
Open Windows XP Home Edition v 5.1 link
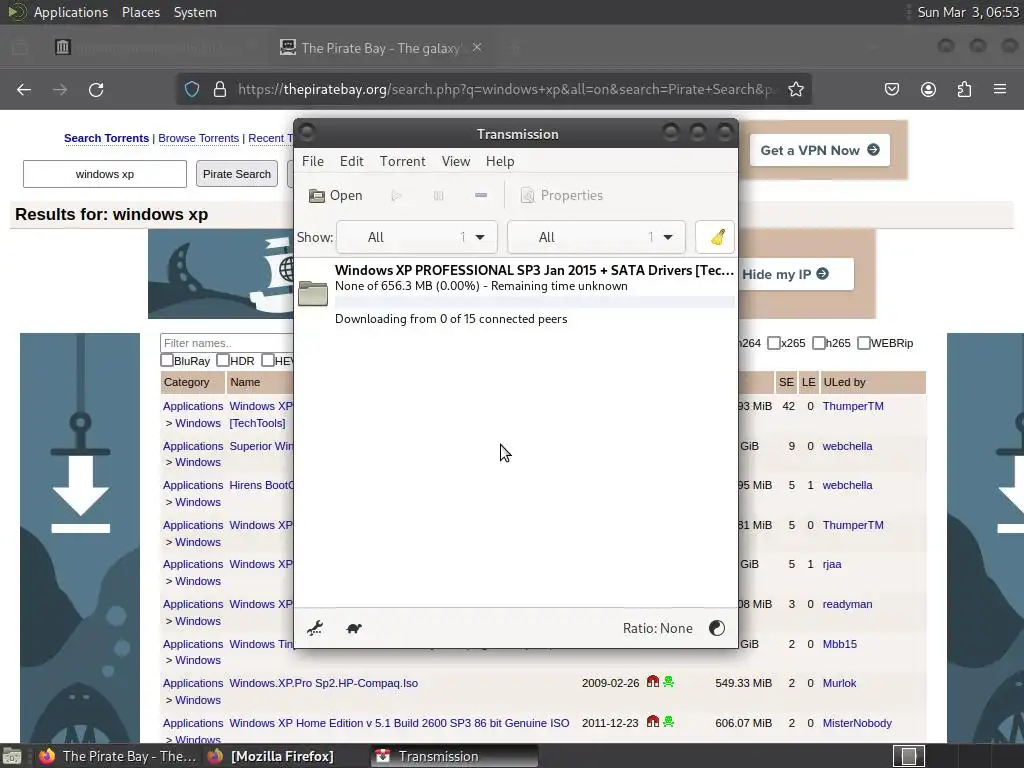click(x=399, y=723)
